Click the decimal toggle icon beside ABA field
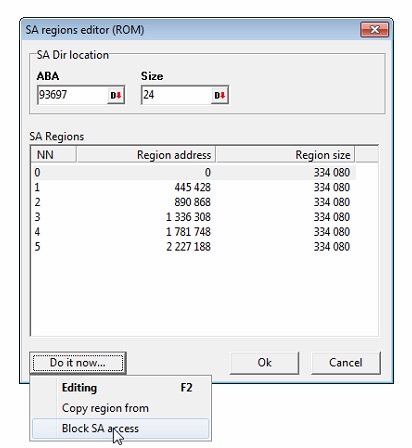This screenshot has height=448, width=412. point(116,95)
